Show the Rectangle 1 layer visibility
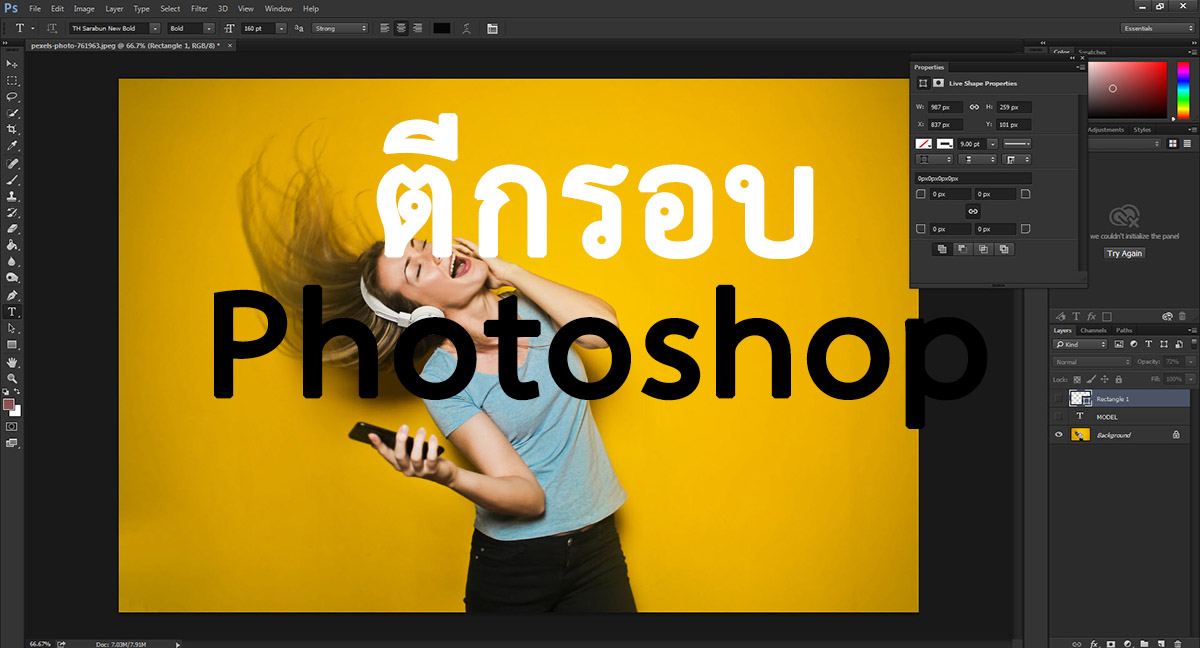1200x648 pixels. 1058,398
